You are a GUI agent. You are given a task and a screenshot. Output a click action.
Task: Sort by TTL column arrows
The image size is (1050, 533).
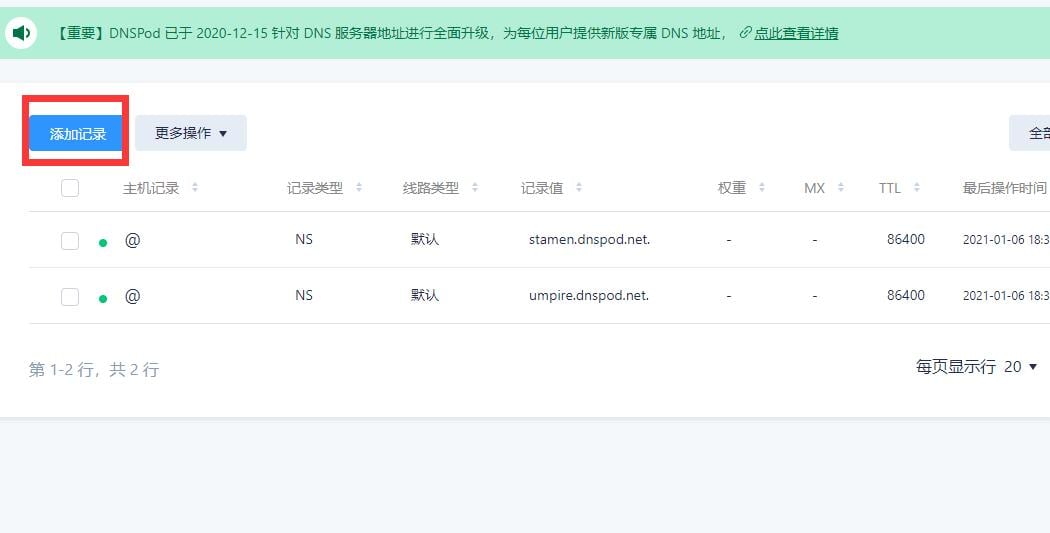point(916,187)
